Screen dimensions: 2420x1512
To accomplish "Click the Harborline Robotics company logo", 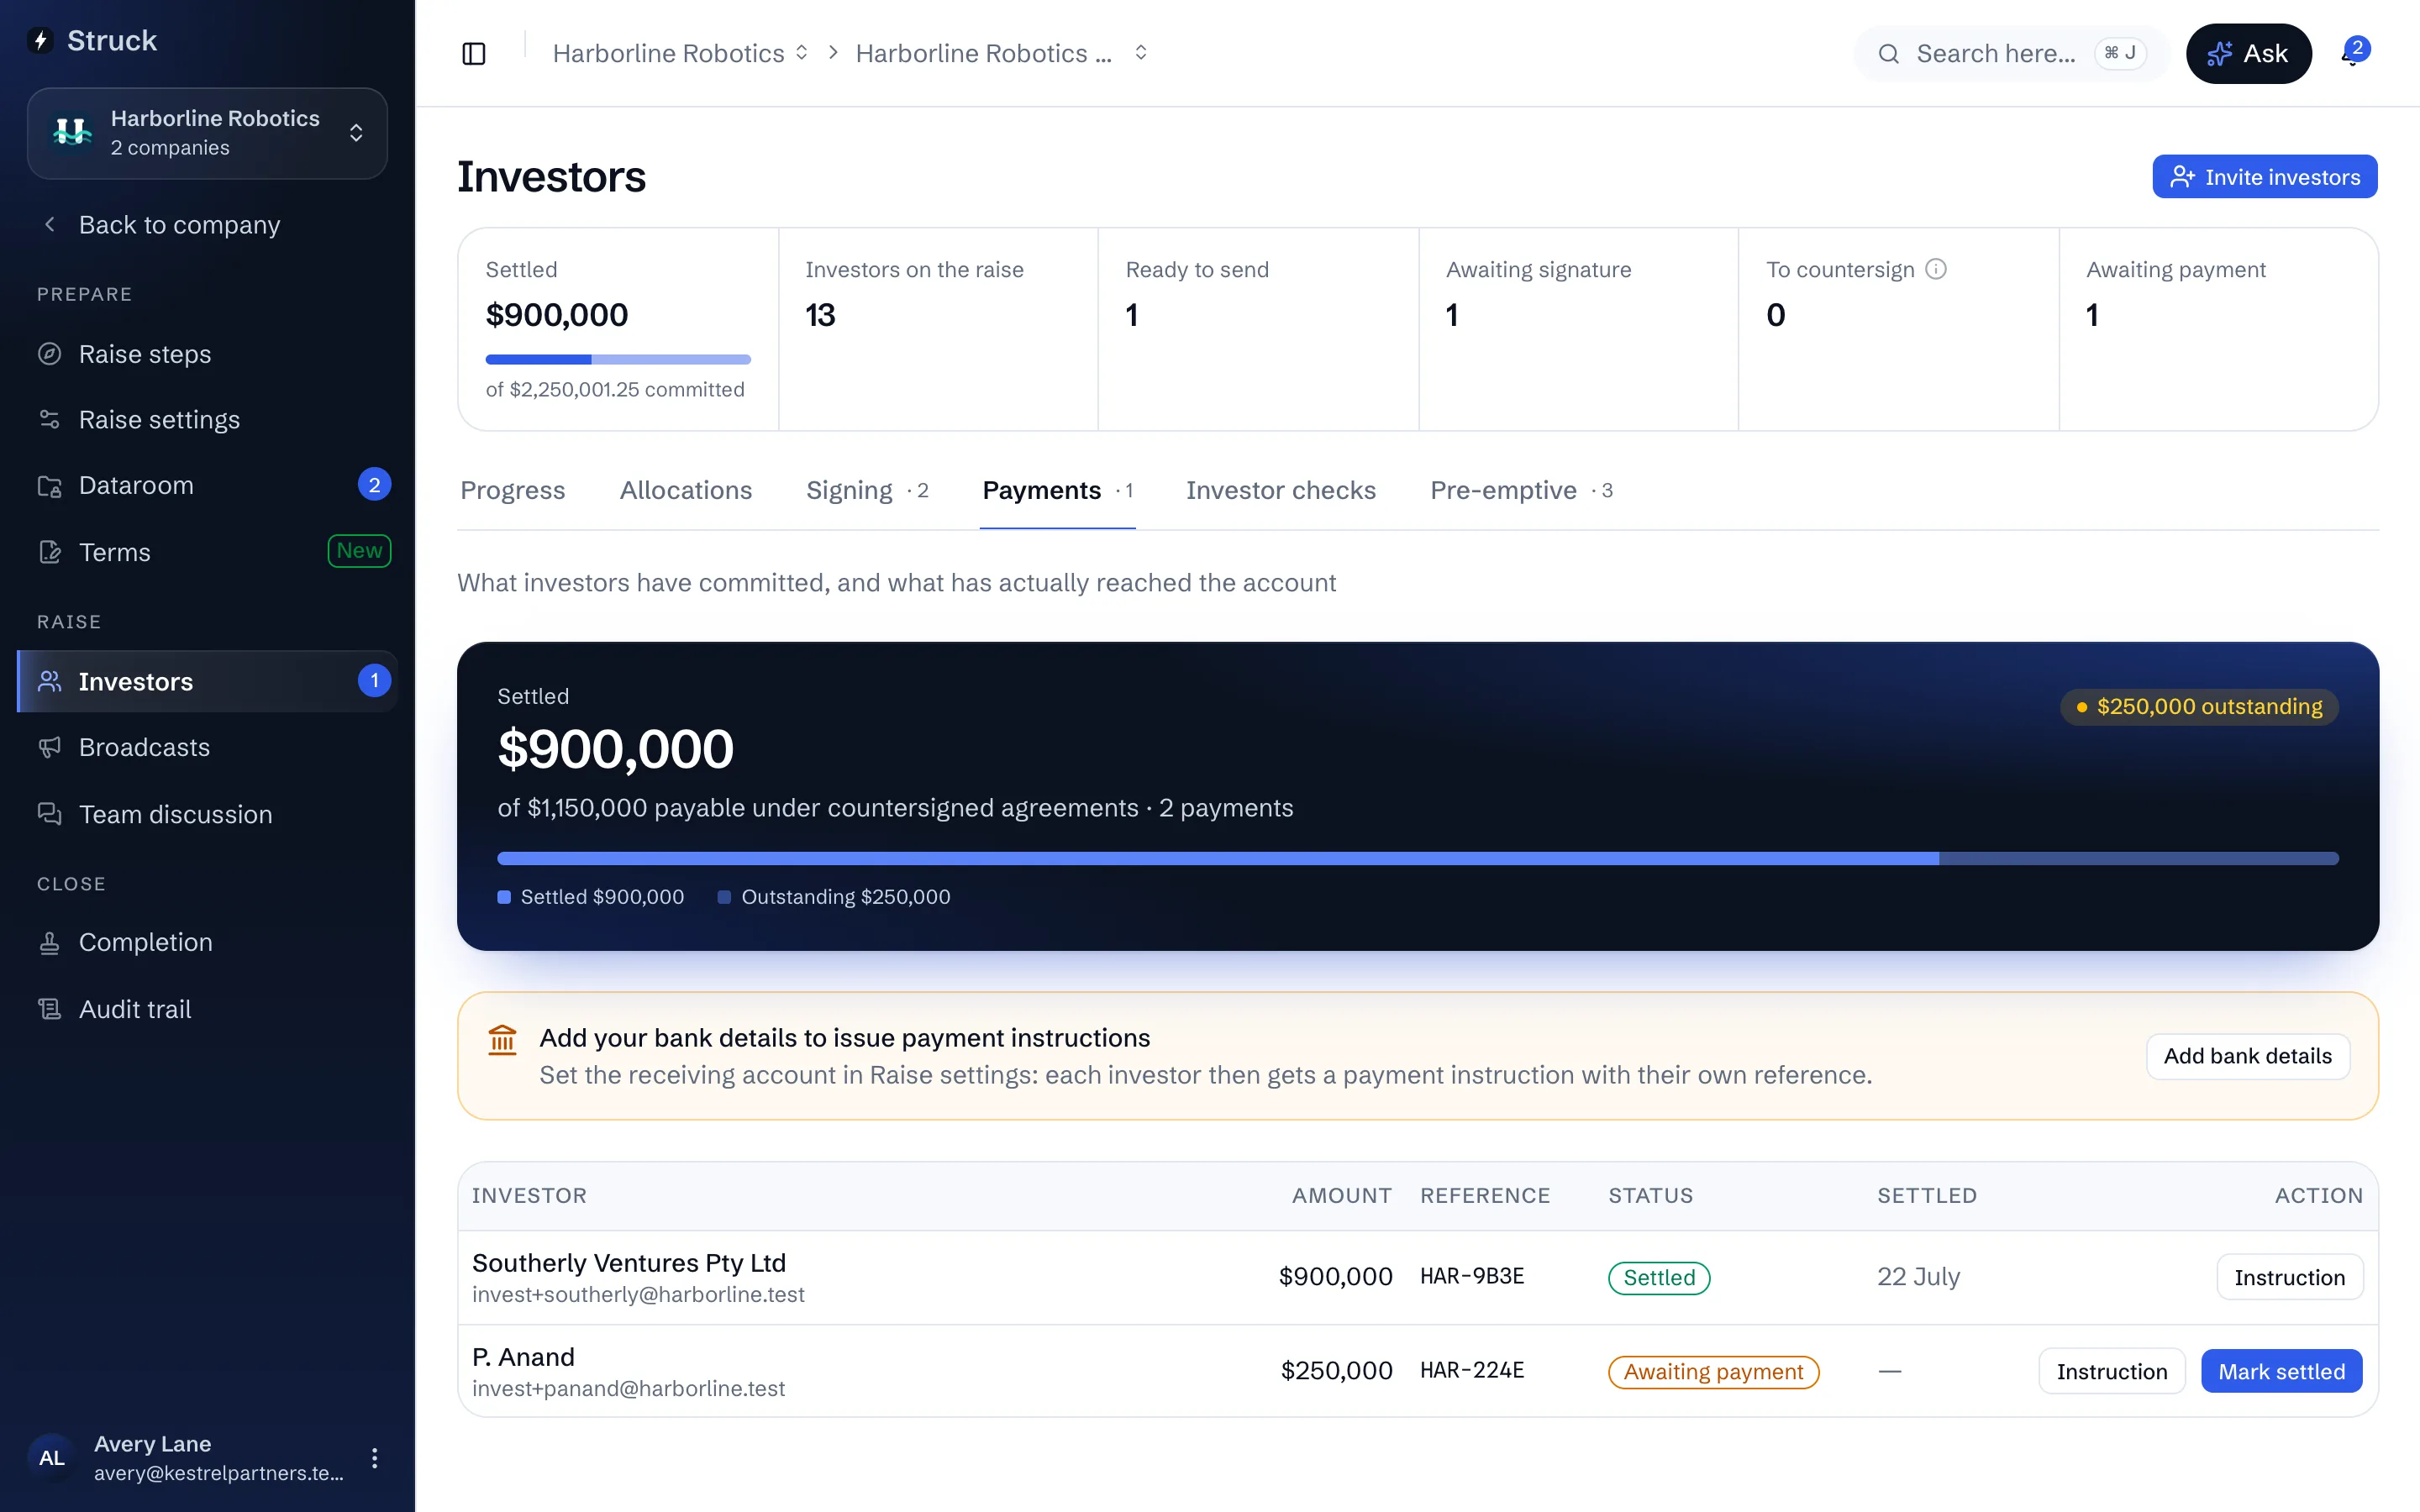I will [x=72, y=132].
